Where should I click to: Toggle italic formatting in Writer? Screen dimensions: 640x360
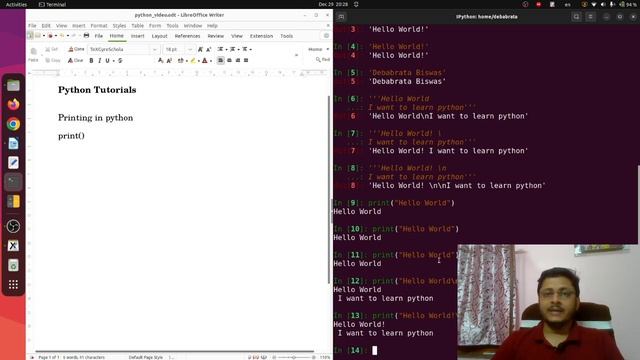coord(100,60)
